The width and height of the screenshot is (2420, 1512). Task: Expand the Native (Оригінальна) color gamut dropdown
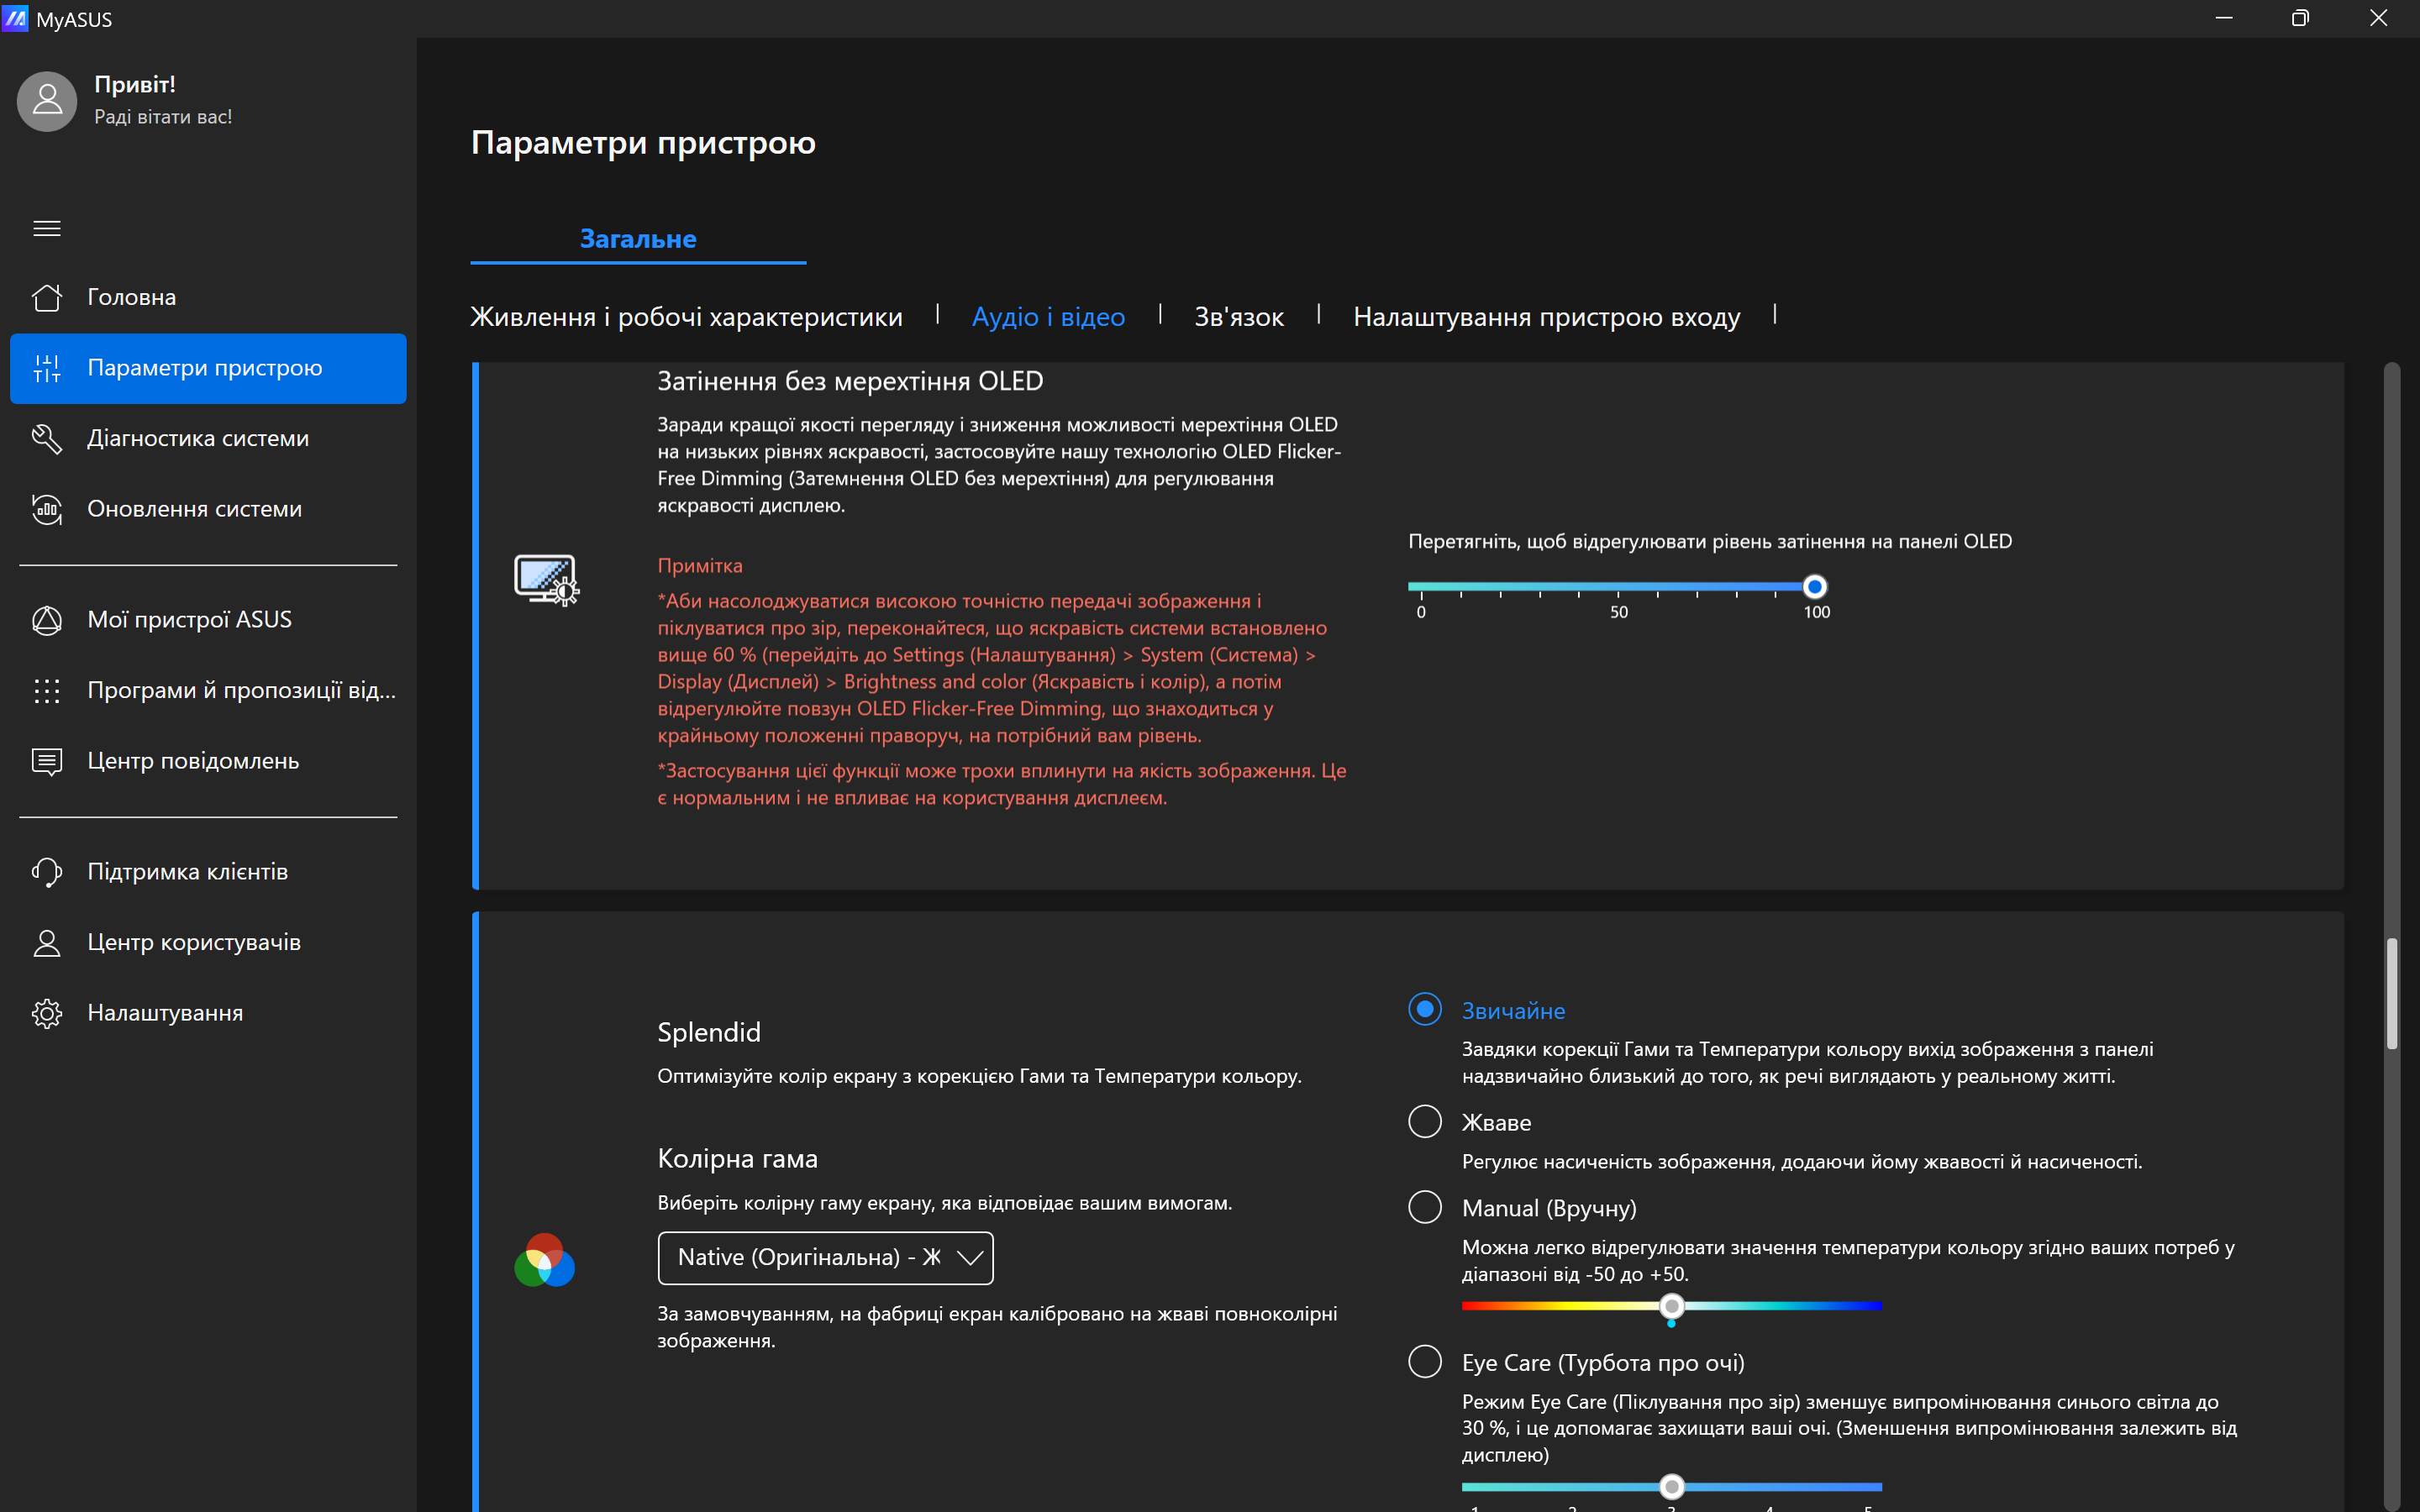pyautogui.click(x=825, y=1258)
